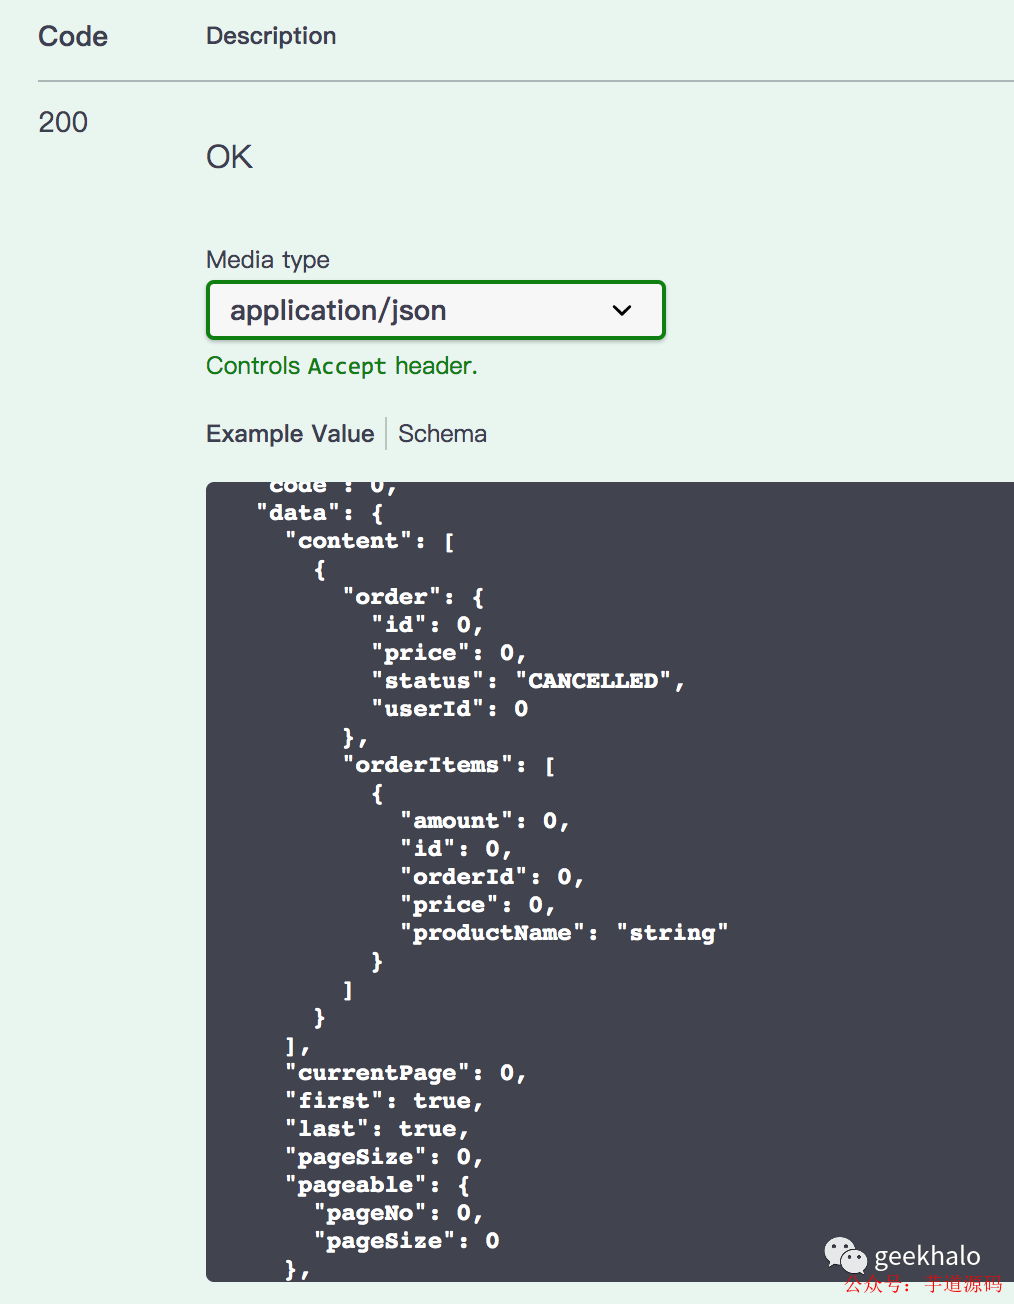Switch to the Schema tab
Image resolution: width=1014 pixels, height=1304 pixels.
point(442,434)
